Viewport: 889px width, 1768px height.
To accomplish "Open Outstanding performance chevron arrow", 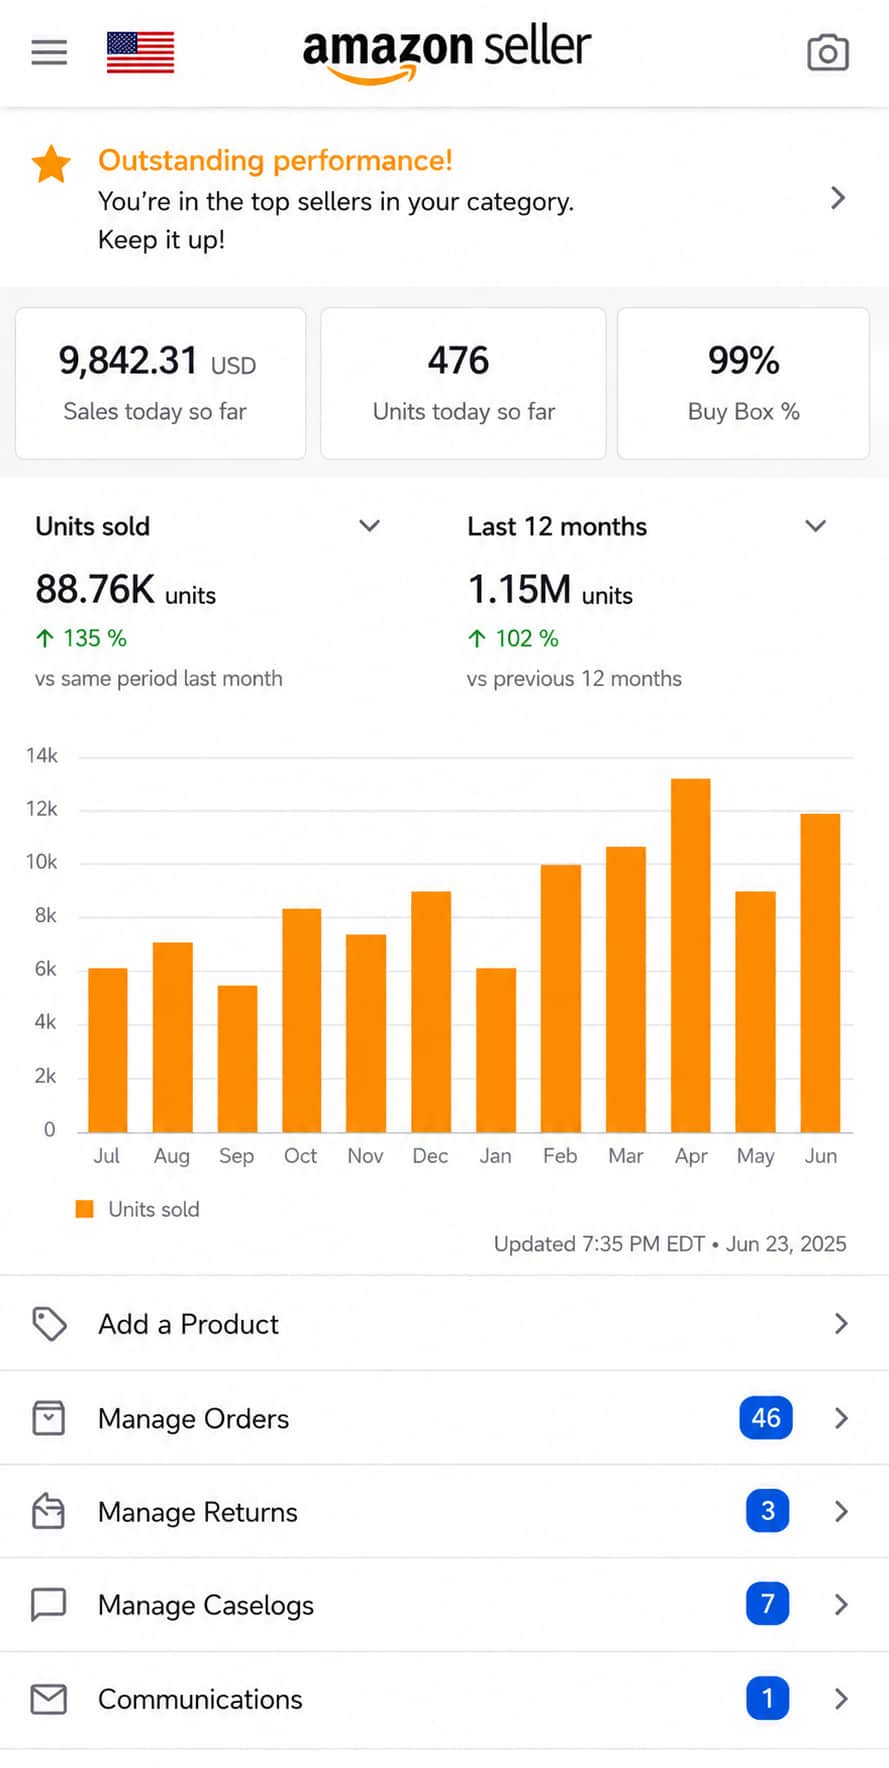I will 838,198.
